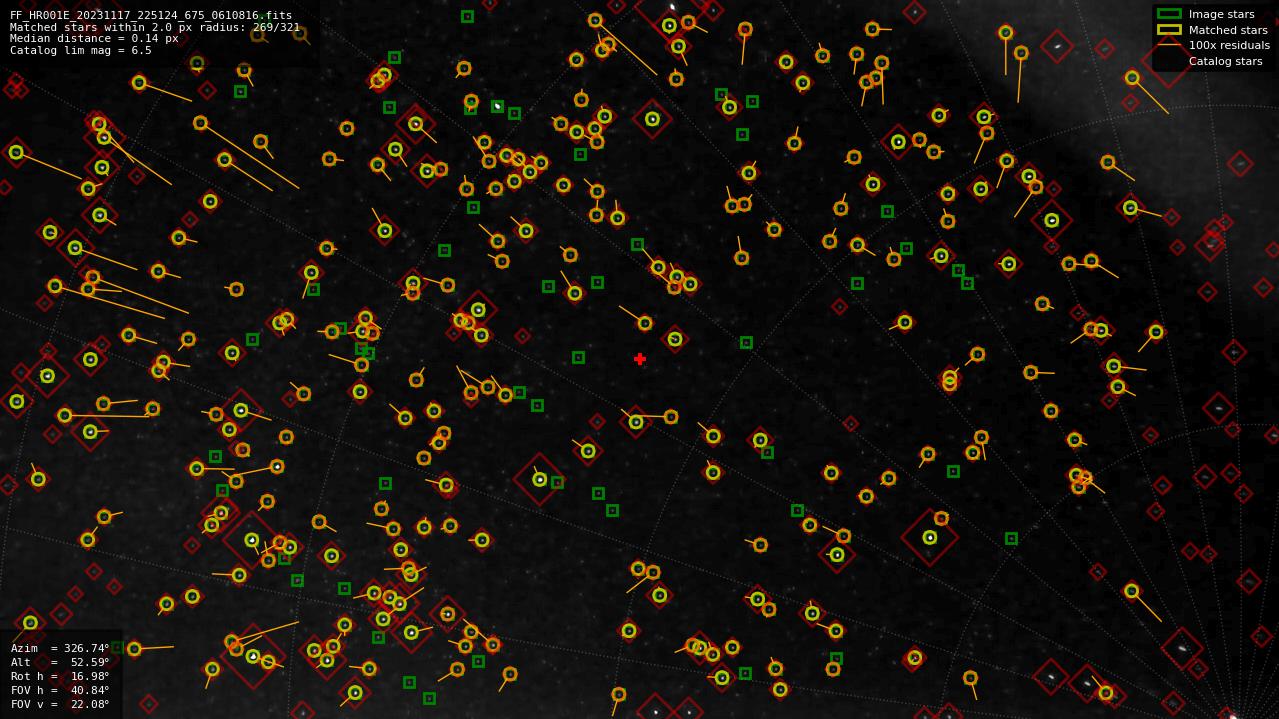Click the yellow Matched stars legend swatch

click(1169, 30)
